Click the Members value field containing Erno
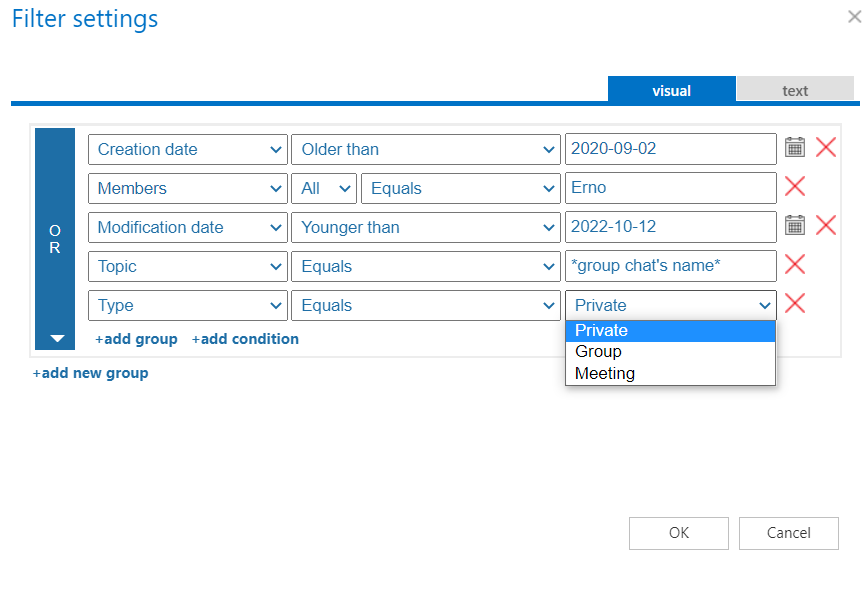This screenshot has width=868, height=609. [x=670, y=188]
